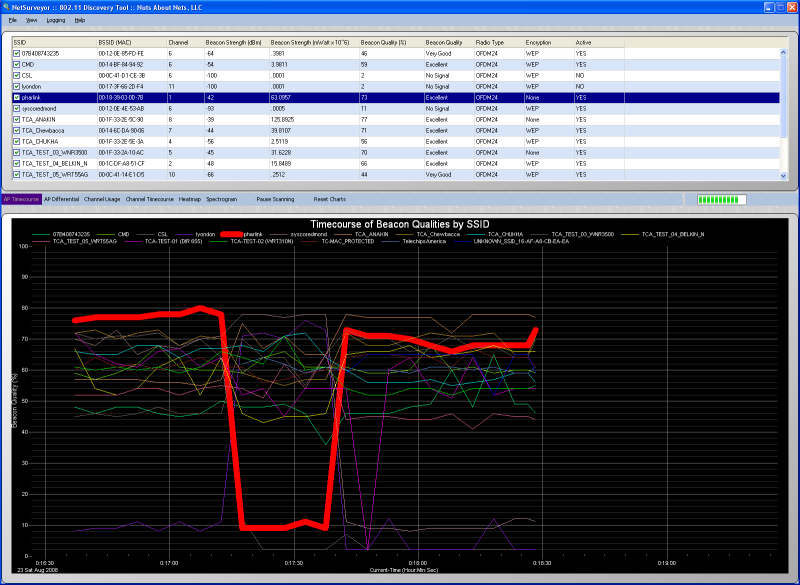Sort by Beacon Strength (dBm) header

[x=236, y=42]
